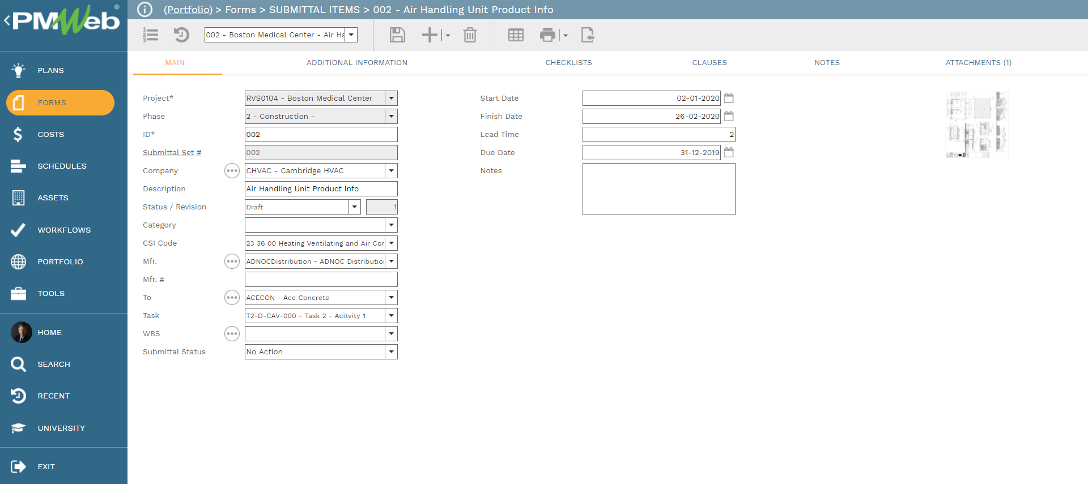
Task: Delete record using the trash icon
Action: coord(470,35)
